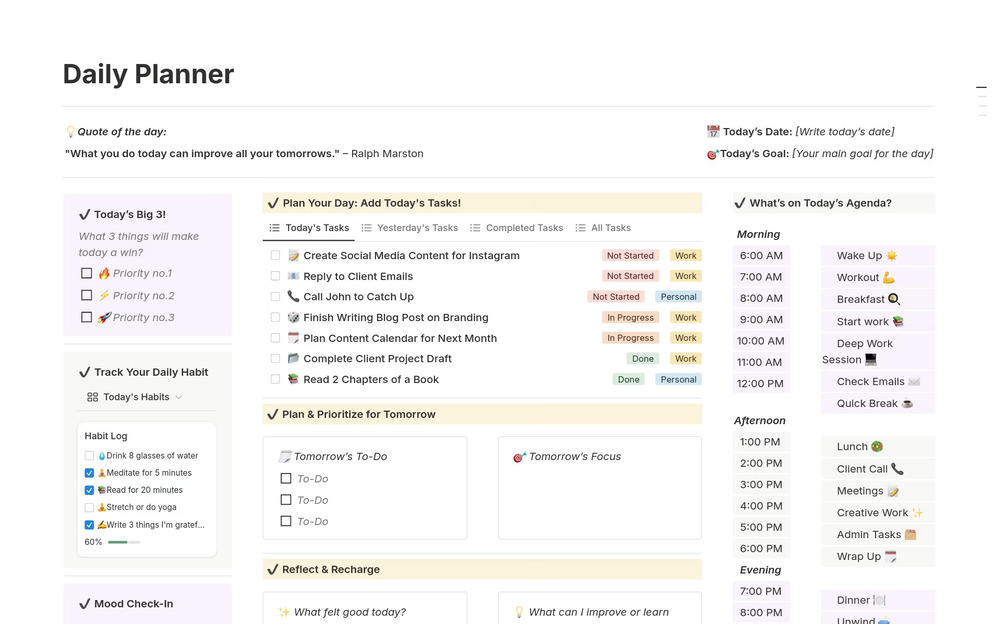Switch to Completed Tasks tab

click(x=517, y=228)
